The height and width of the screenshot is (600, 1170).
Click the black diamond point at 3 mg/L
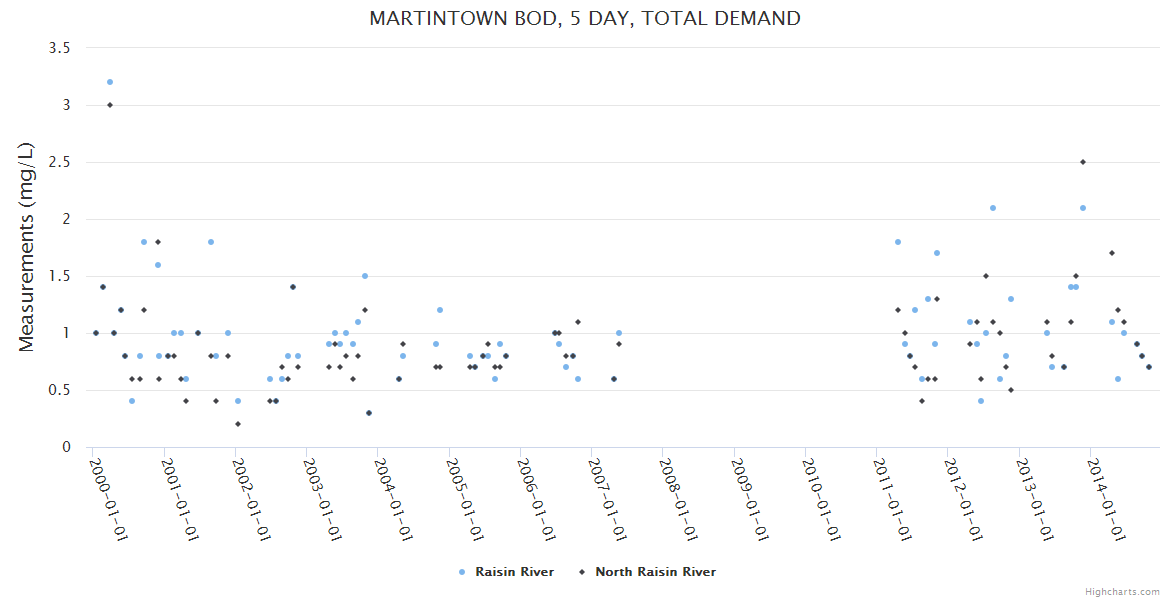pyautogui.click(x=110, y=105)
